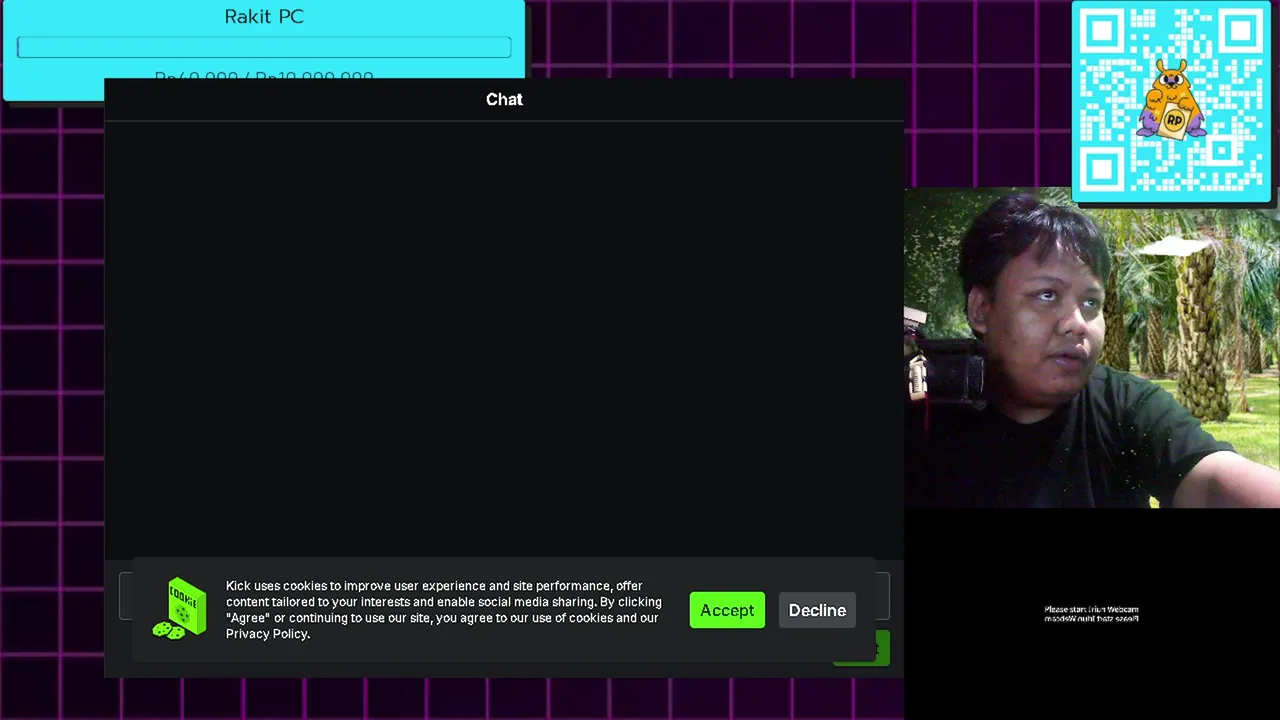
Task: Select the Rakit PC goal title
Action: pyautogui.click(x=264, y=16)
